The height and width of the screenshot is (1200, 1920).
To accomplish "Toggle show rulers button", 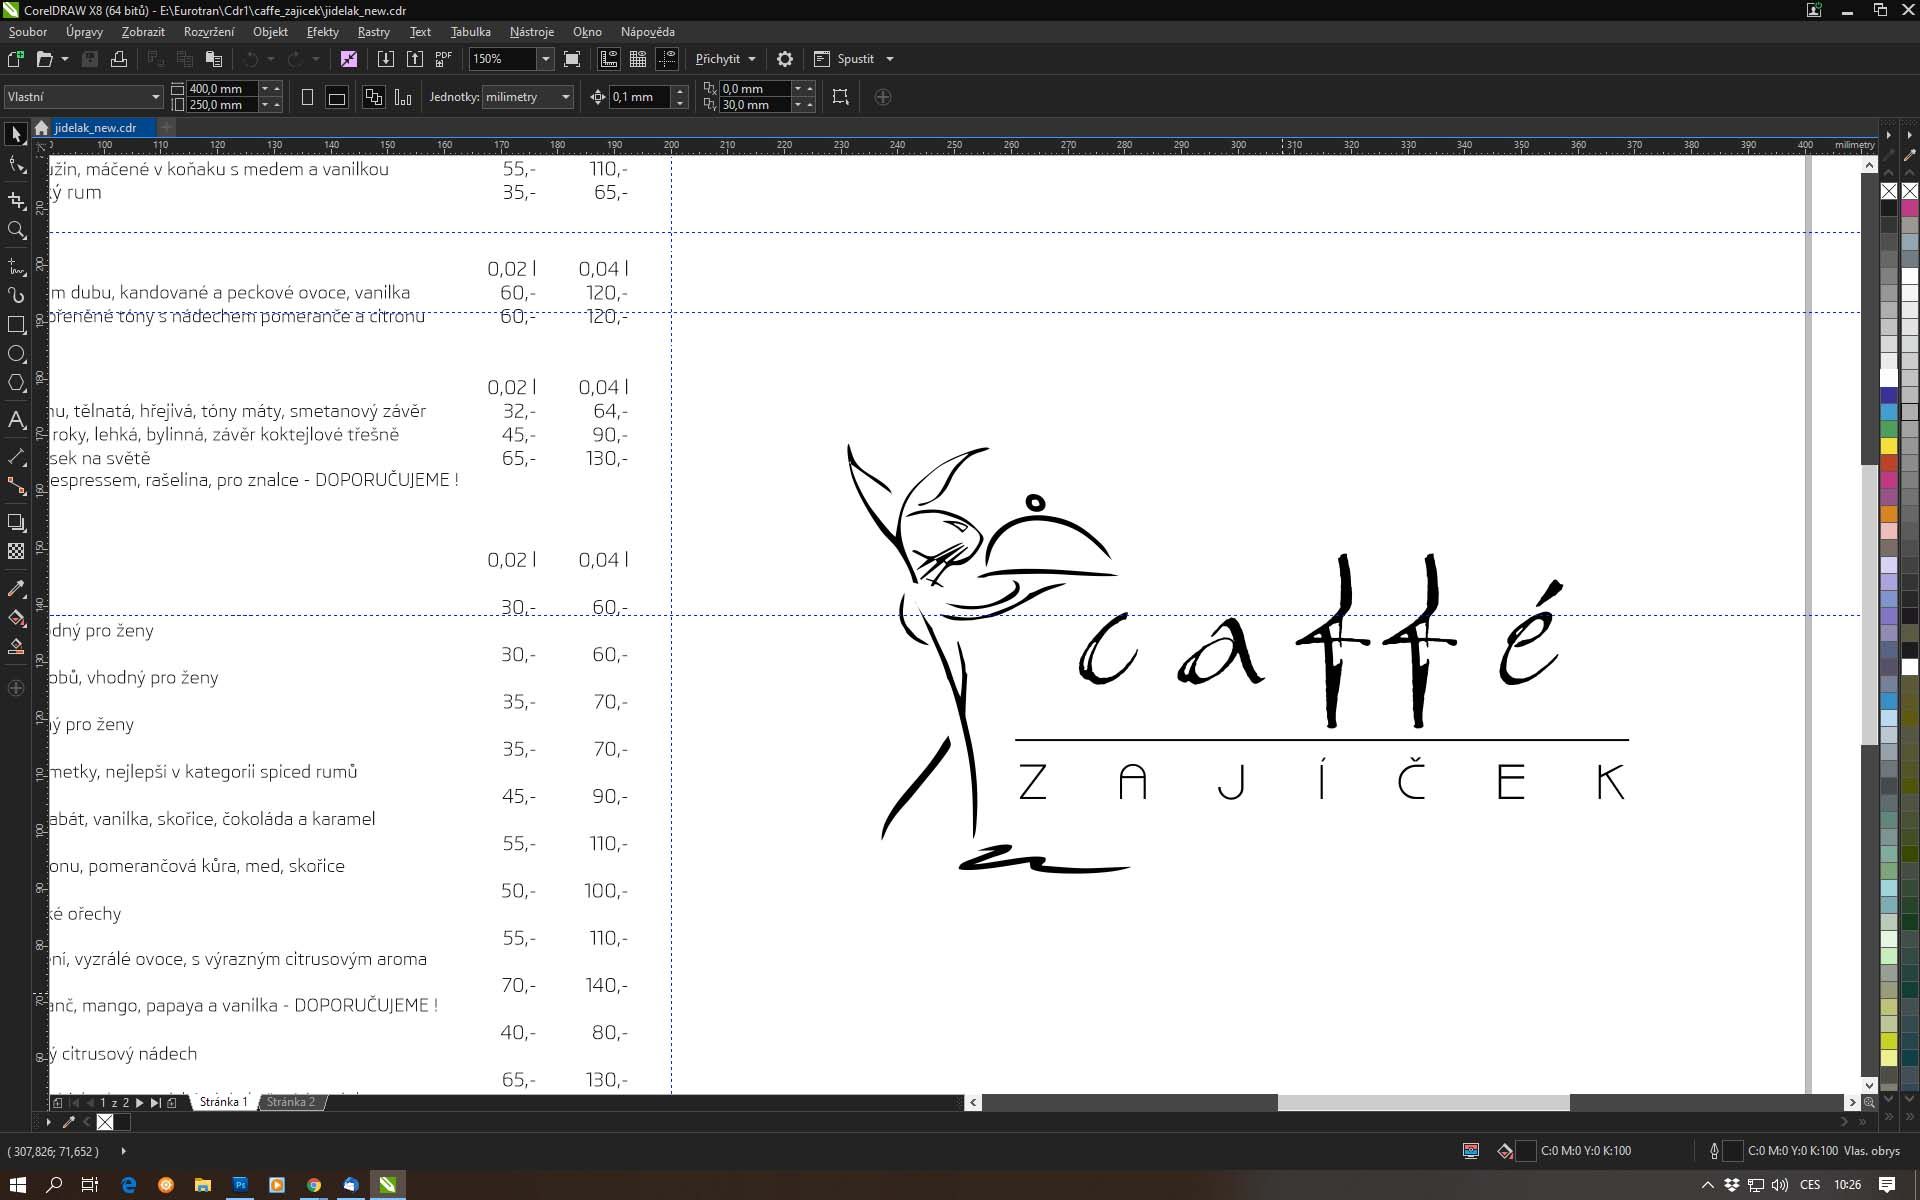I will coord(609,59).
